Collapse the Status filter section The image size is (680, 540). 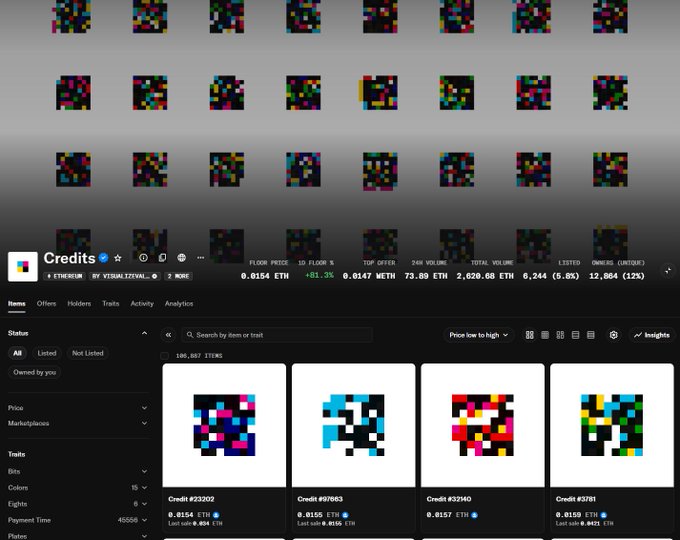[x=144, y=333]
